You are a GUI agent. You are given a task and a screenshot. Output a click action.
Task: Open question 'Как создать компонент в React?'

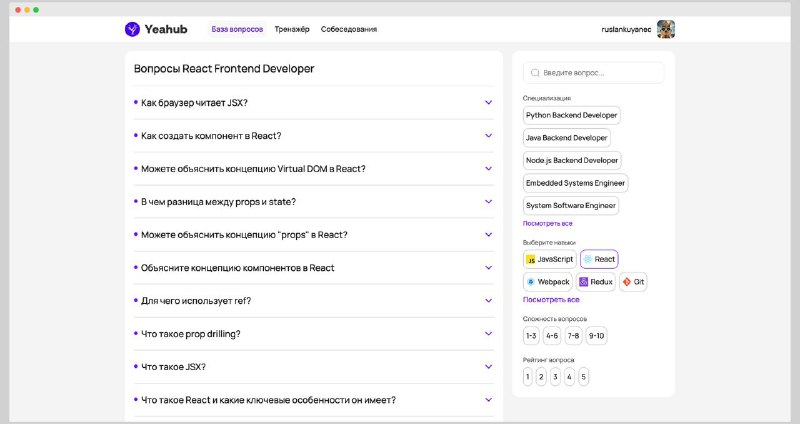click(211, 136)
